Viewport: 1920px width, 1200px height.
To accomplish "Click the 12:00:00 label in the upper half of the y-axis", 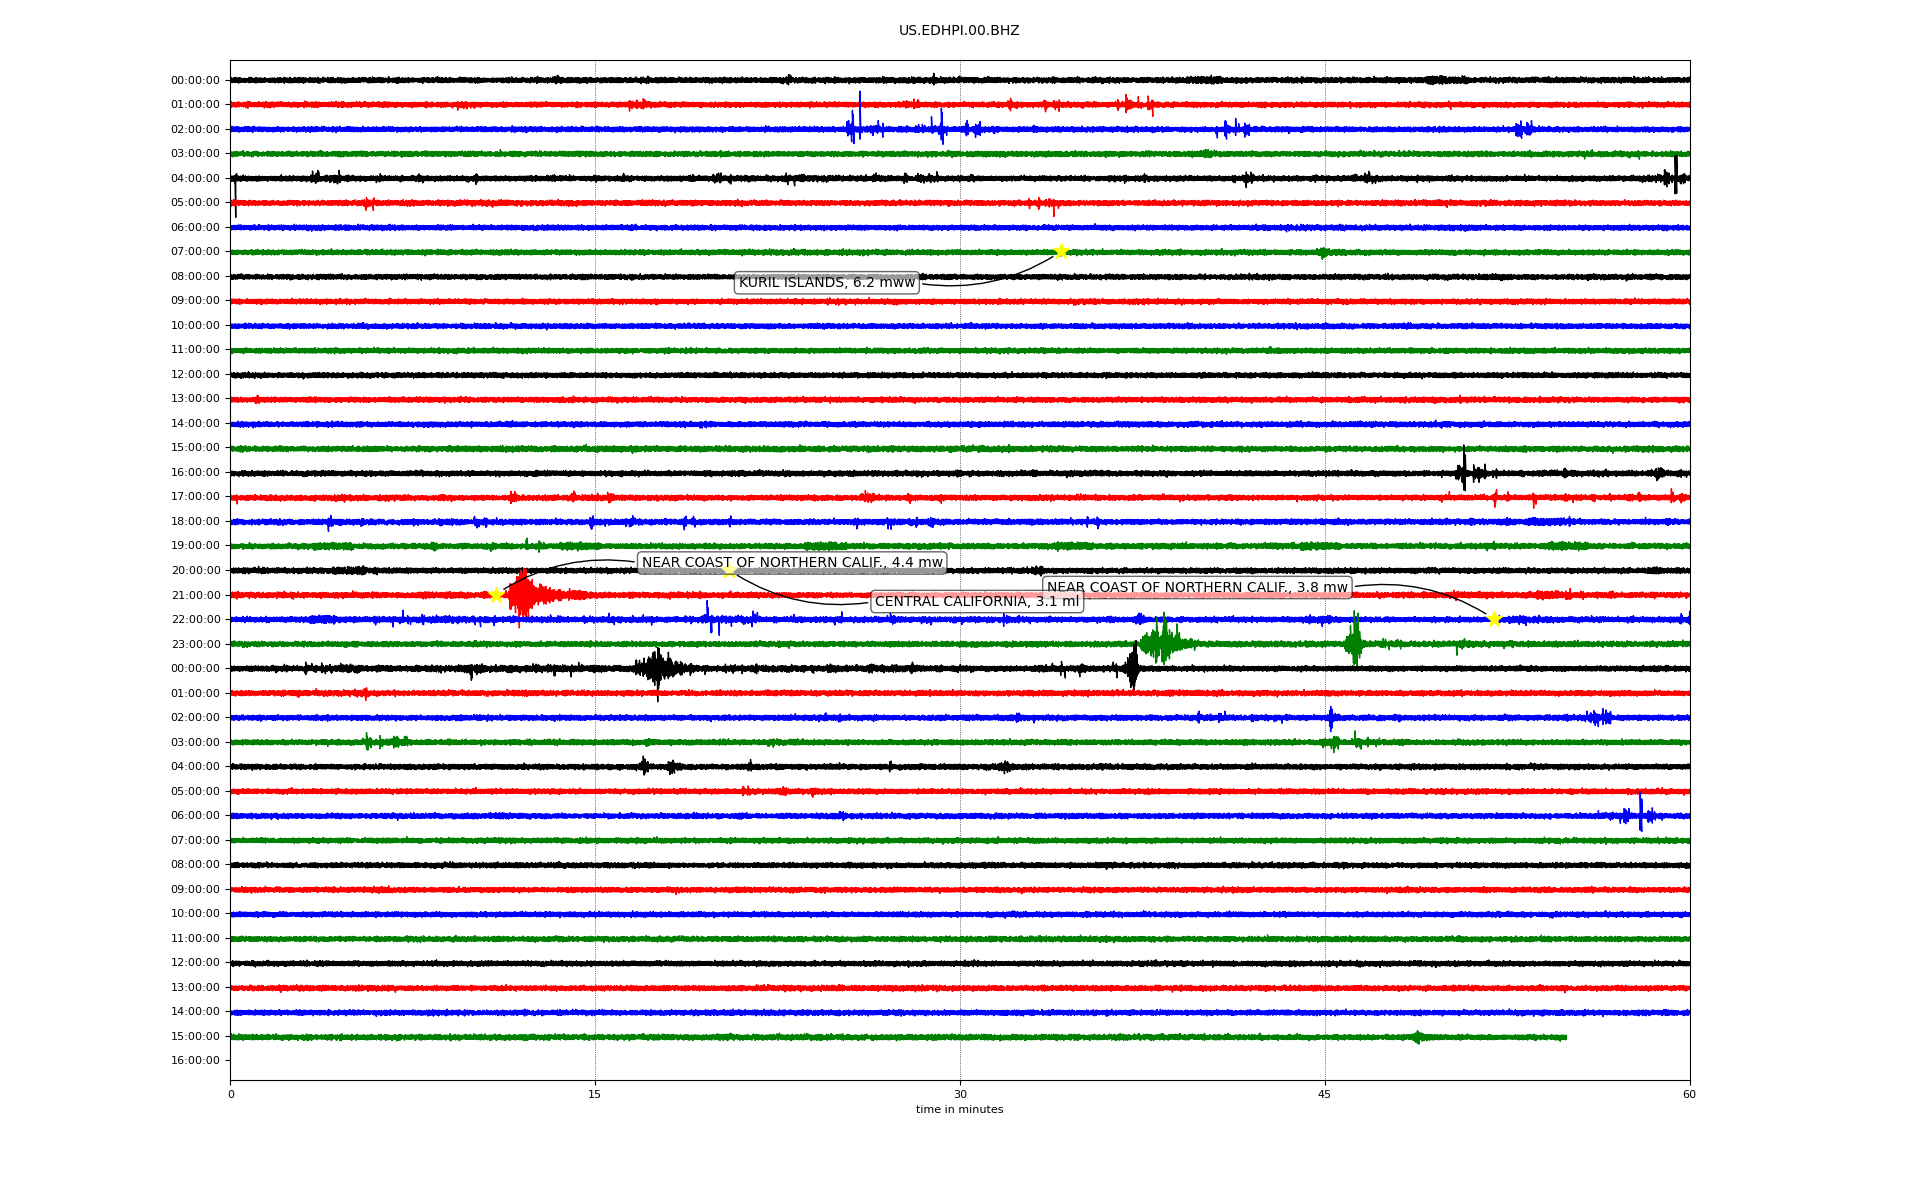I will pos(195,375).
